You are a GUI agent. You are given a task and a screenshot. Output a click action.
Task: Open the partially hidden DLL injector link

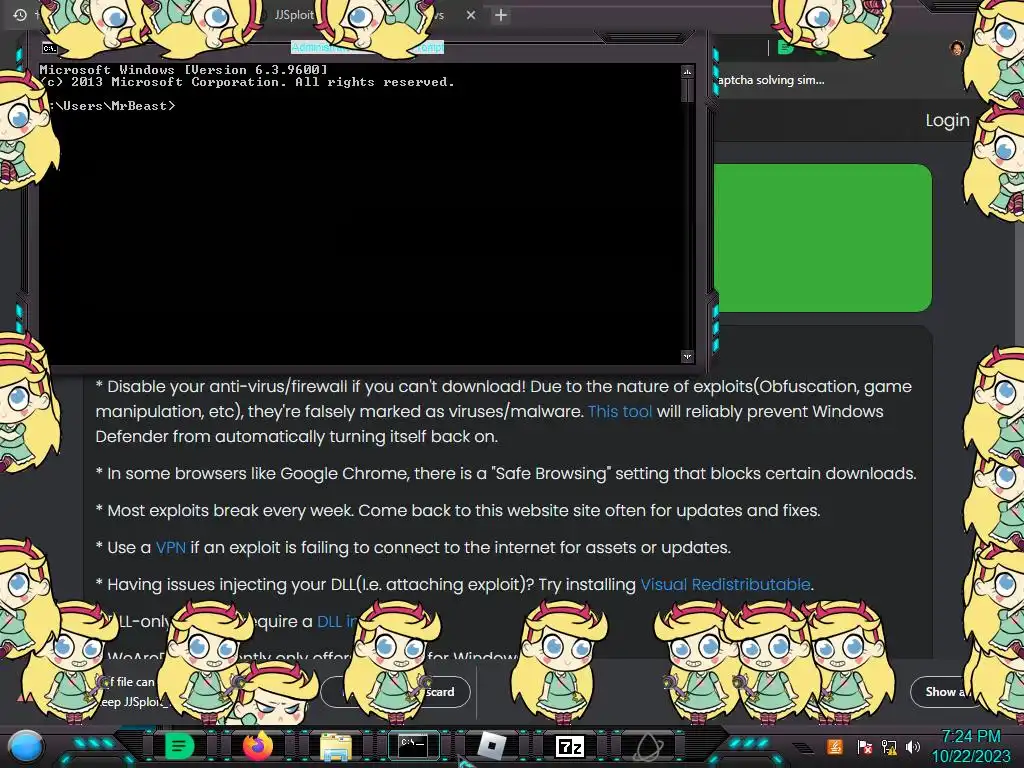[337, 621]
